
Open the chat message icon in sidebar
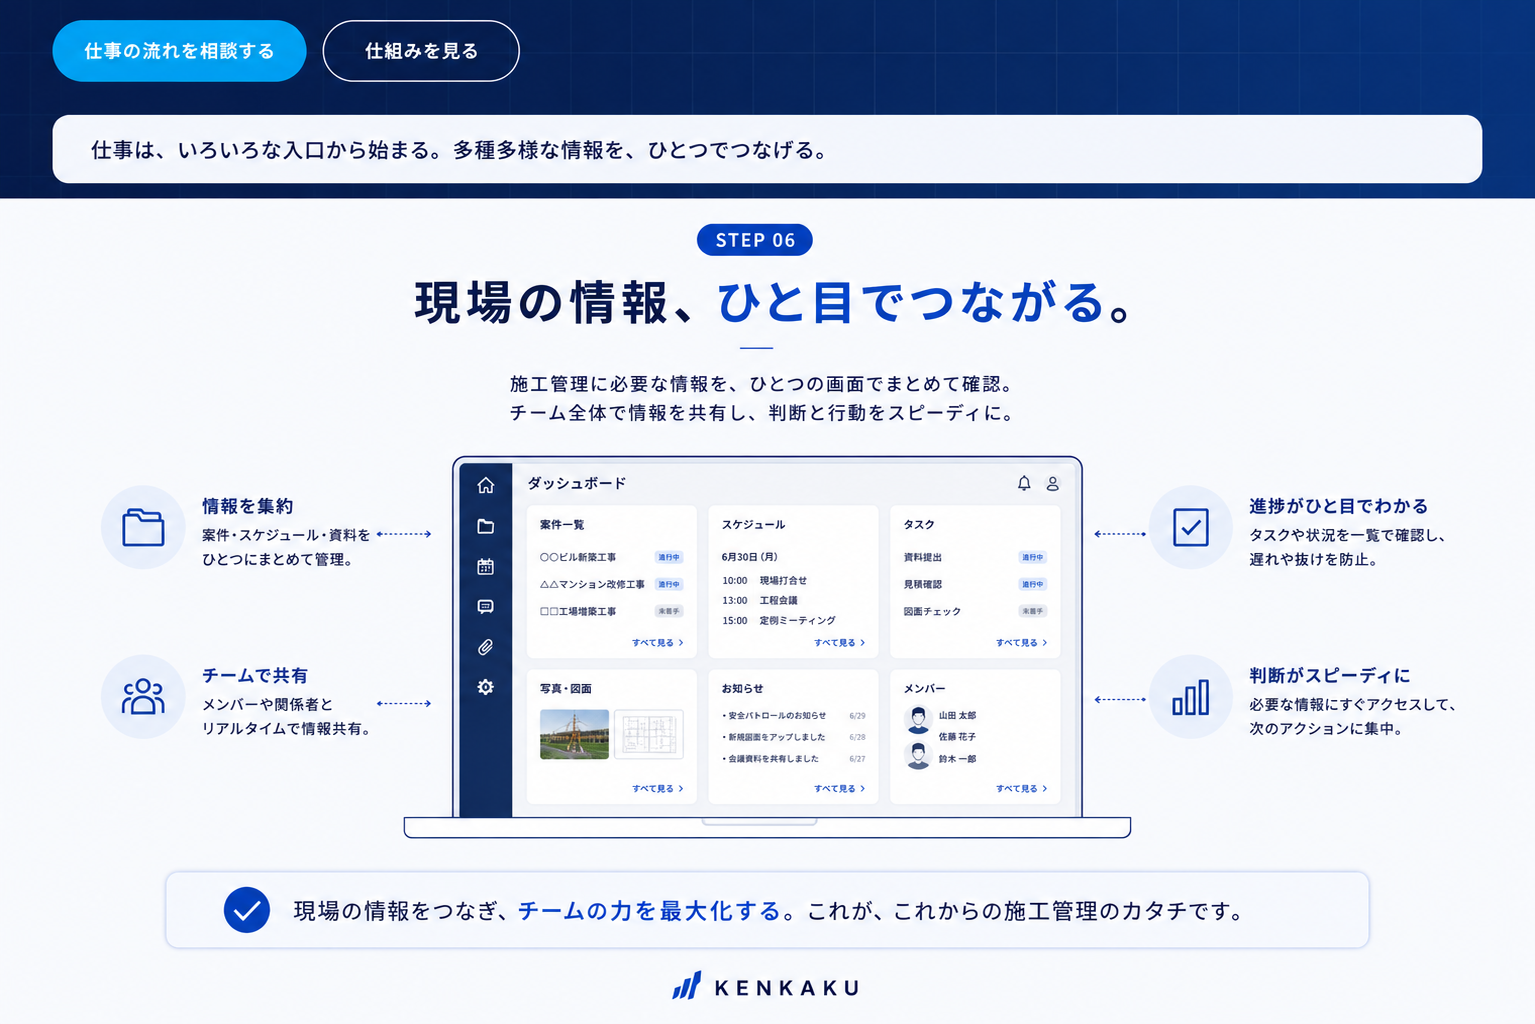coord(486,607)
